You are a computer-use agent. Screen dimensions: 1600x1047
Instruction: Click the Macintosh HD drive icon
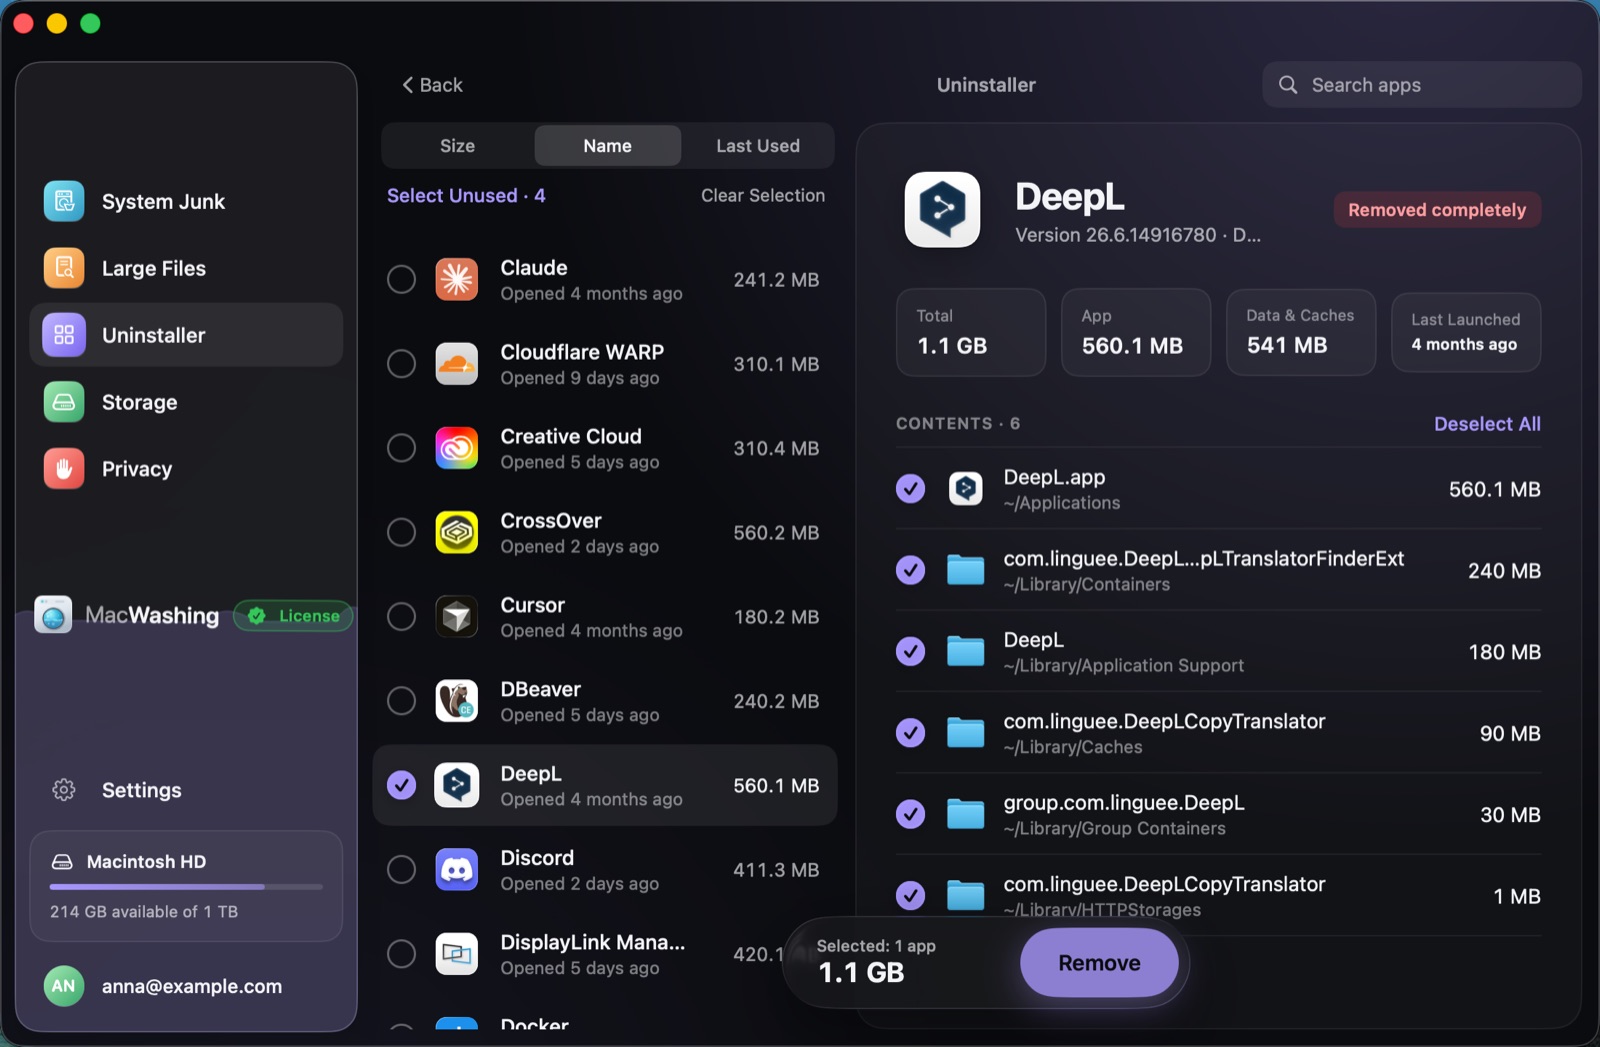(x=62, y=862)
